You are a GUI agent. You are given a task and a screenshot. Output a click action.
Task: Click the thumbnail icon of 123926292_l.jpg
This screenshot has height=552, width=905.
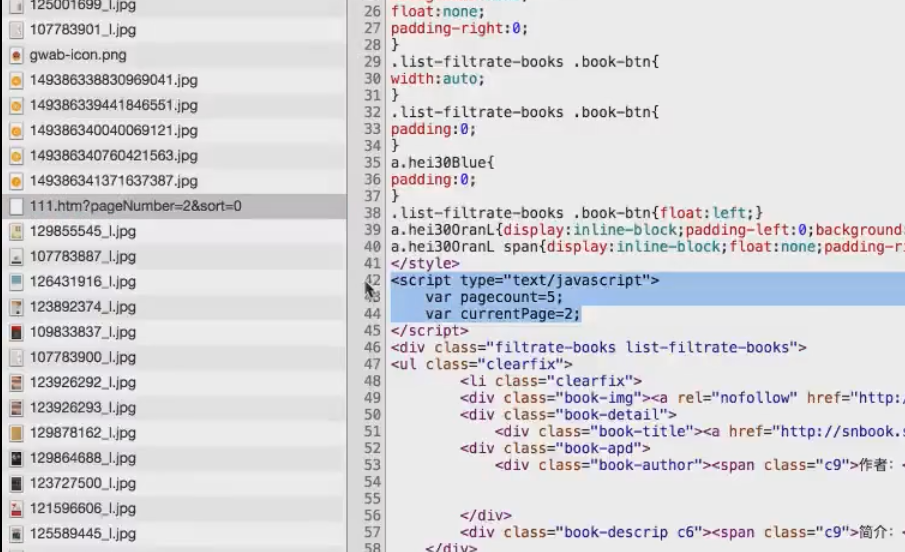(17, 383)
